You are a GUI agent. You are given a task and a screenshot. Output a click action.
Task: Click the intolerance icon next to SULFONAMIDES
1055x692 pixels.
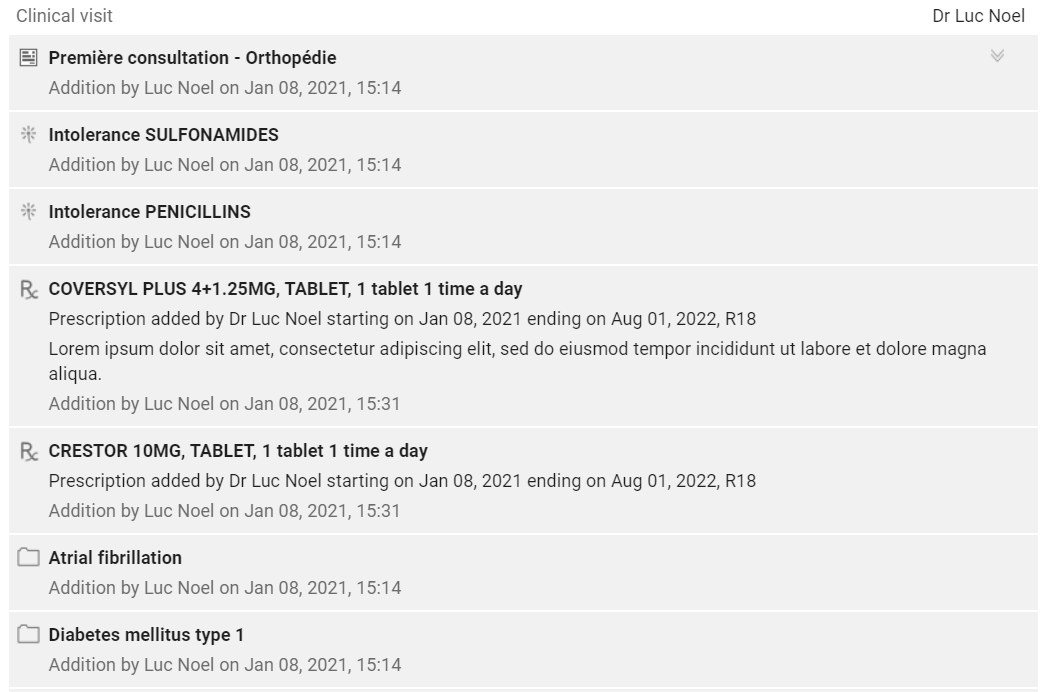(28, 135)
